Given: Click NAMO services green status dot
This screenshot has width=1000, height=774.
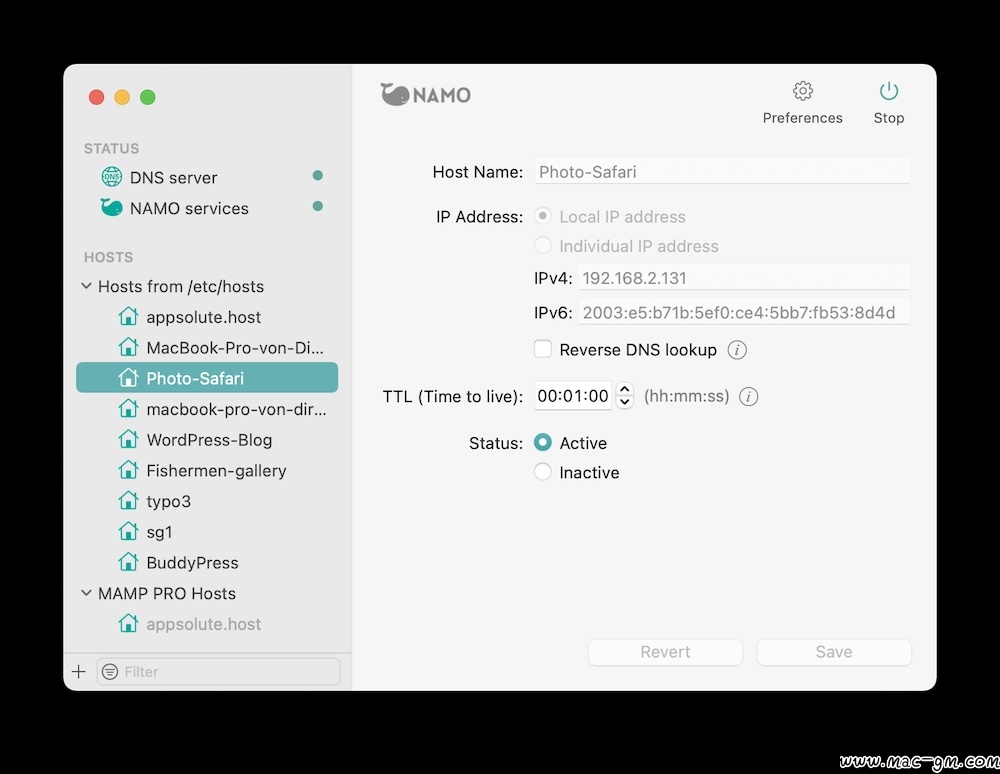Looking at the screenshot, I should click(x=318, y=206).
